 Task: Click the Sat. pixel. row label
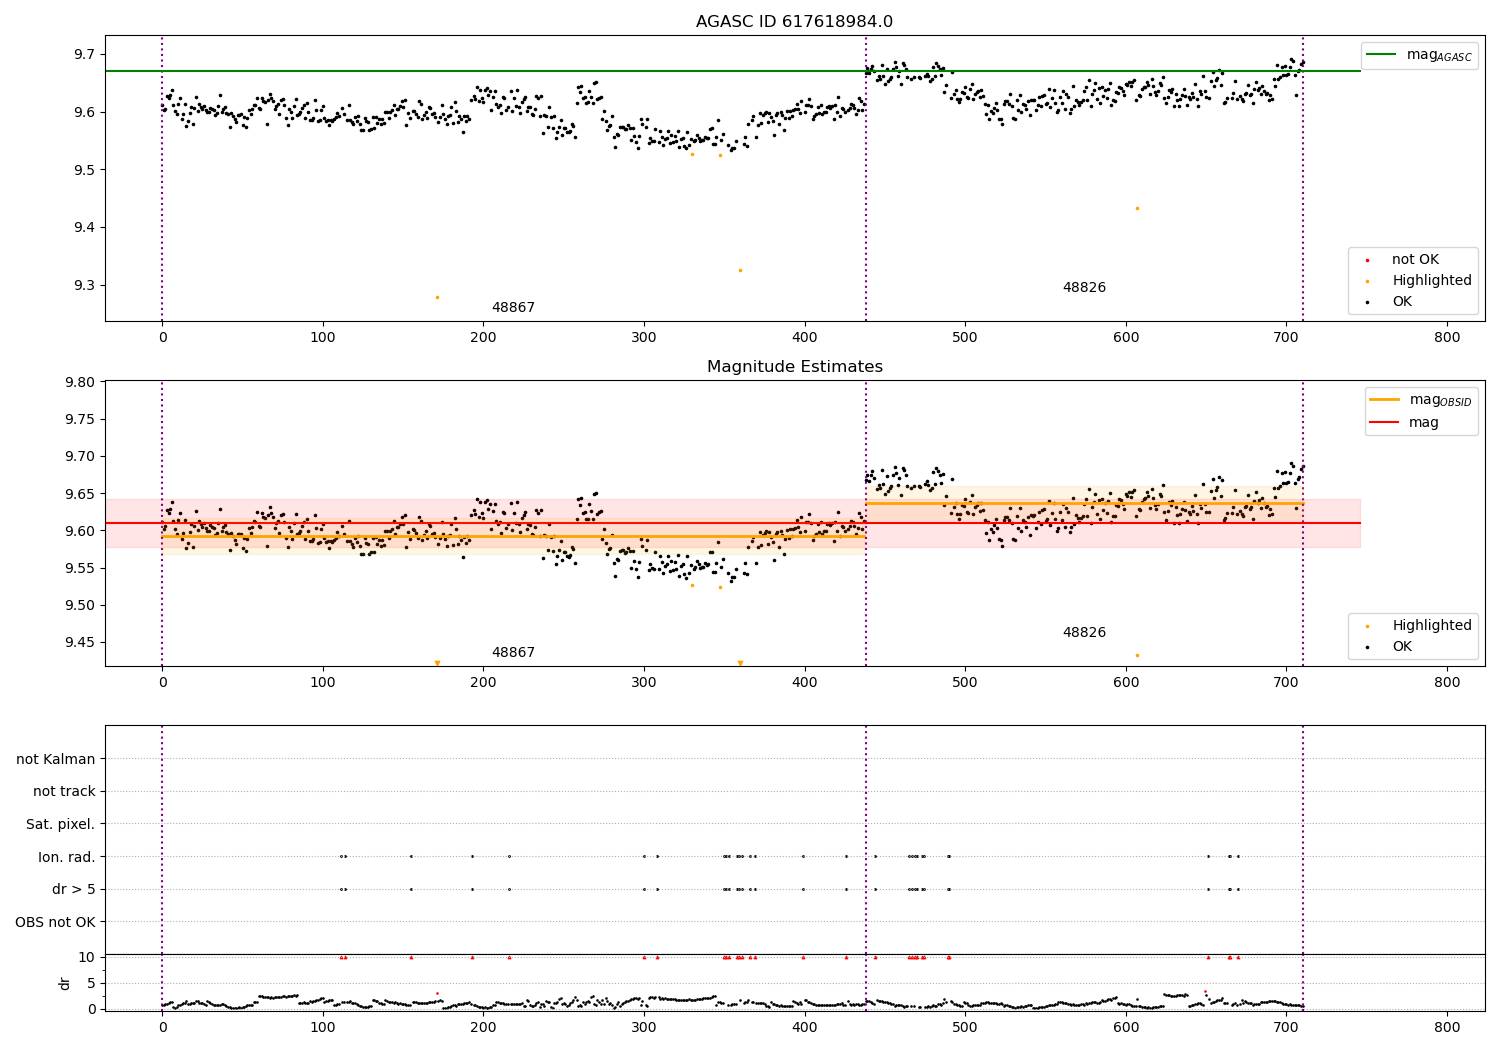60,824
